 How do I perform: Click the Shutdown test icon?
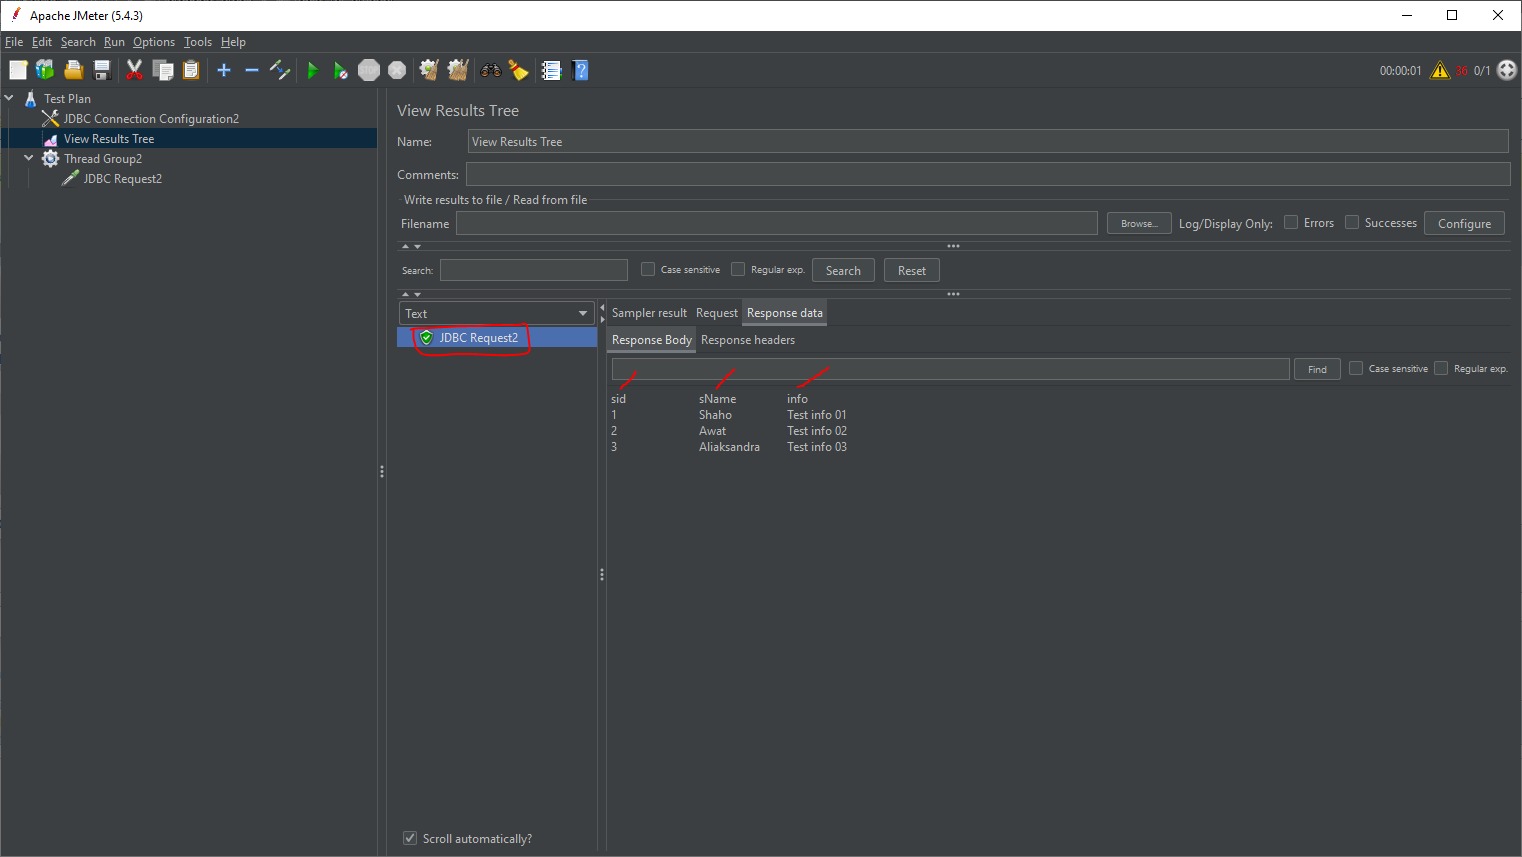point(397,70)
